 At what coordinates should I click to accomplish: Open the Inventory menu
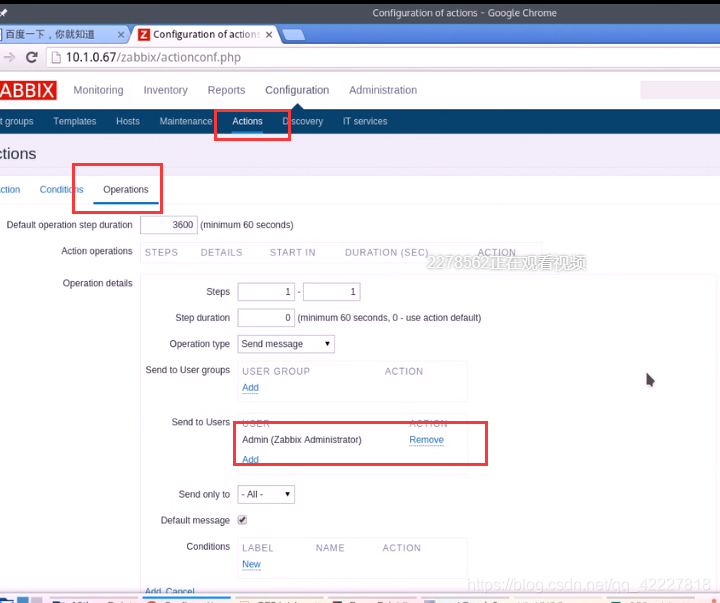tap(165, 90)
